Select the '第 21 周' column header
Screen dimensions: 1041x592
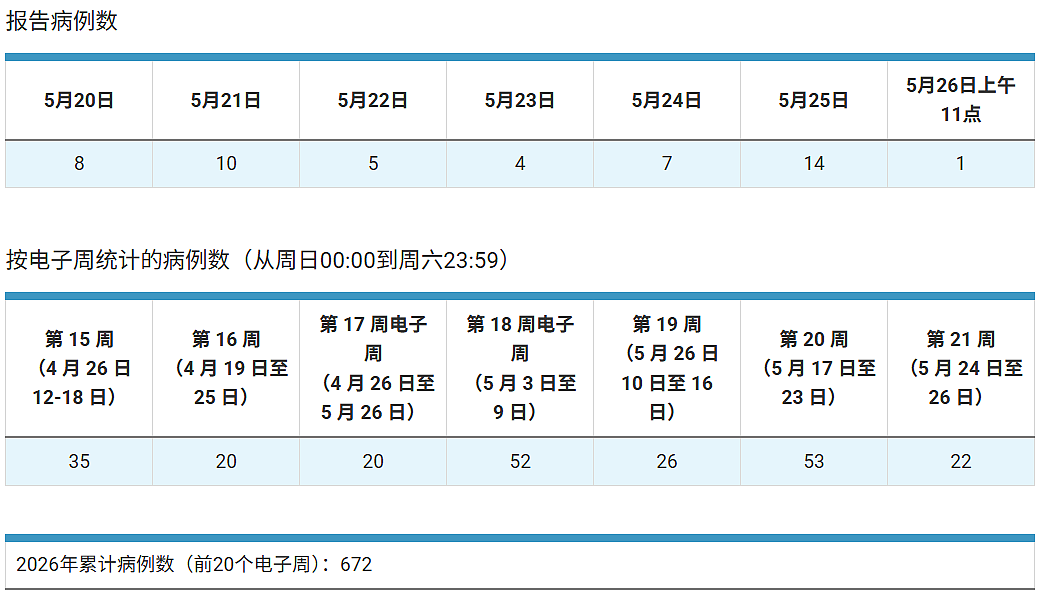[961, 368]
